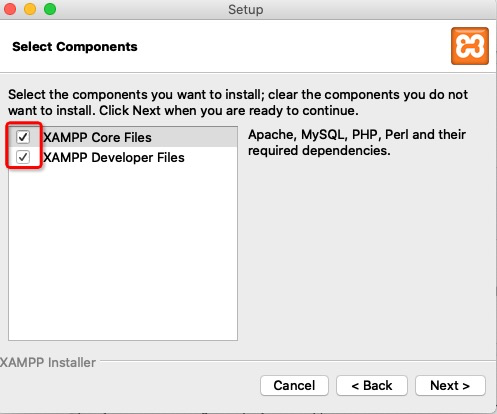The width and height of the screenshot is (497, 414).
Task: Go to previous step with Back button
Action: 372,386
